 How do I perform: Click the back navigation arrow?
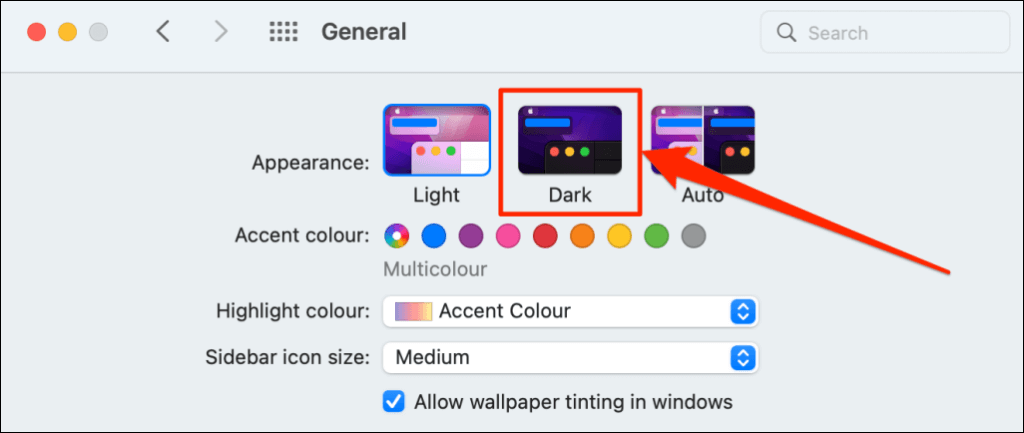(x=163, y=32)
